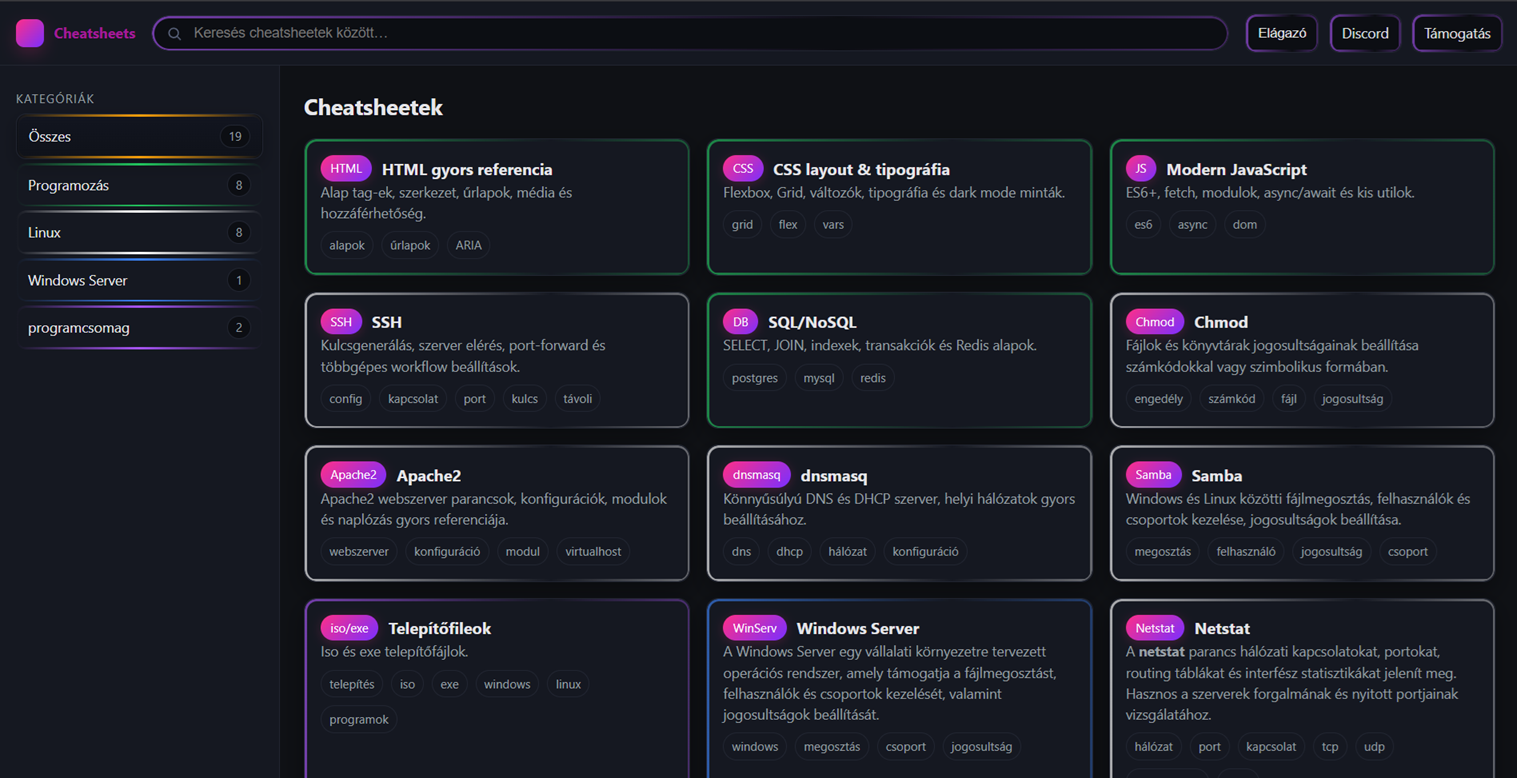Click the pink HTML badge icon

click(346, 169)
